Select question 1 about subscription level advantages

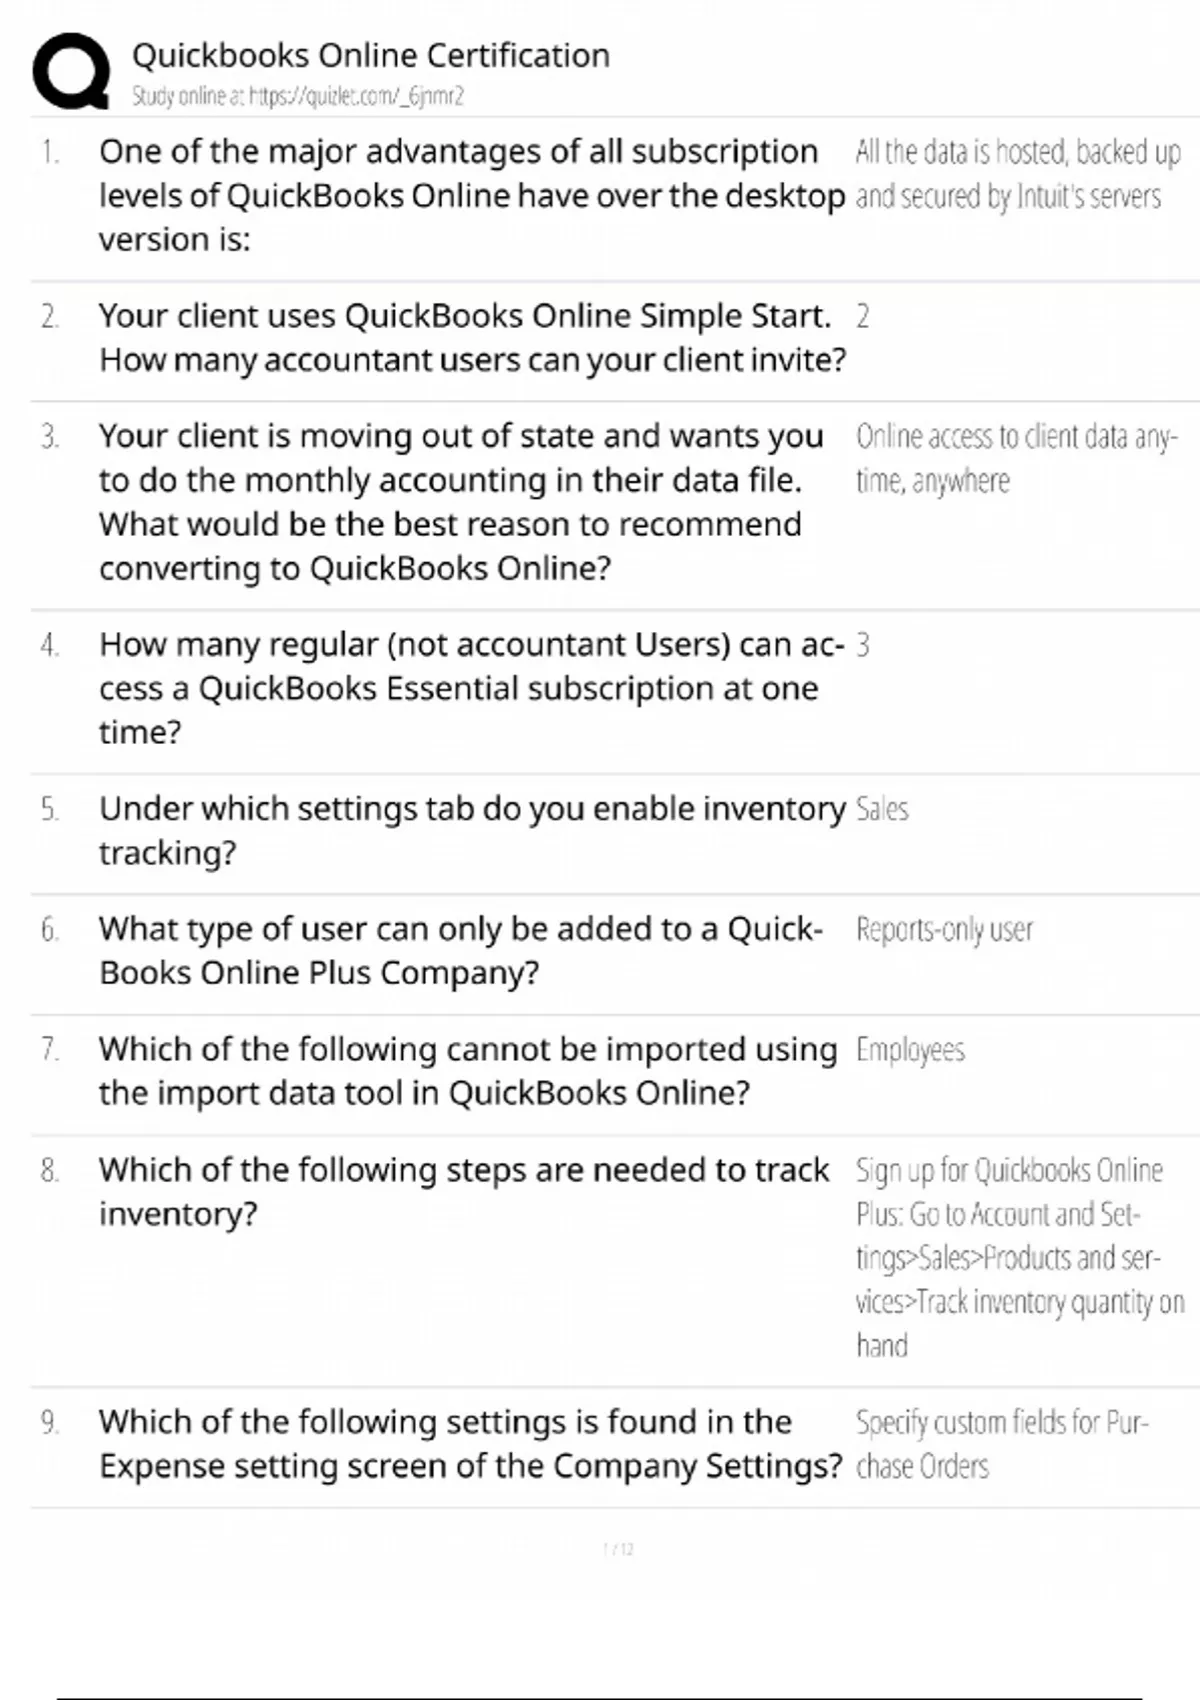click(470, 195)
